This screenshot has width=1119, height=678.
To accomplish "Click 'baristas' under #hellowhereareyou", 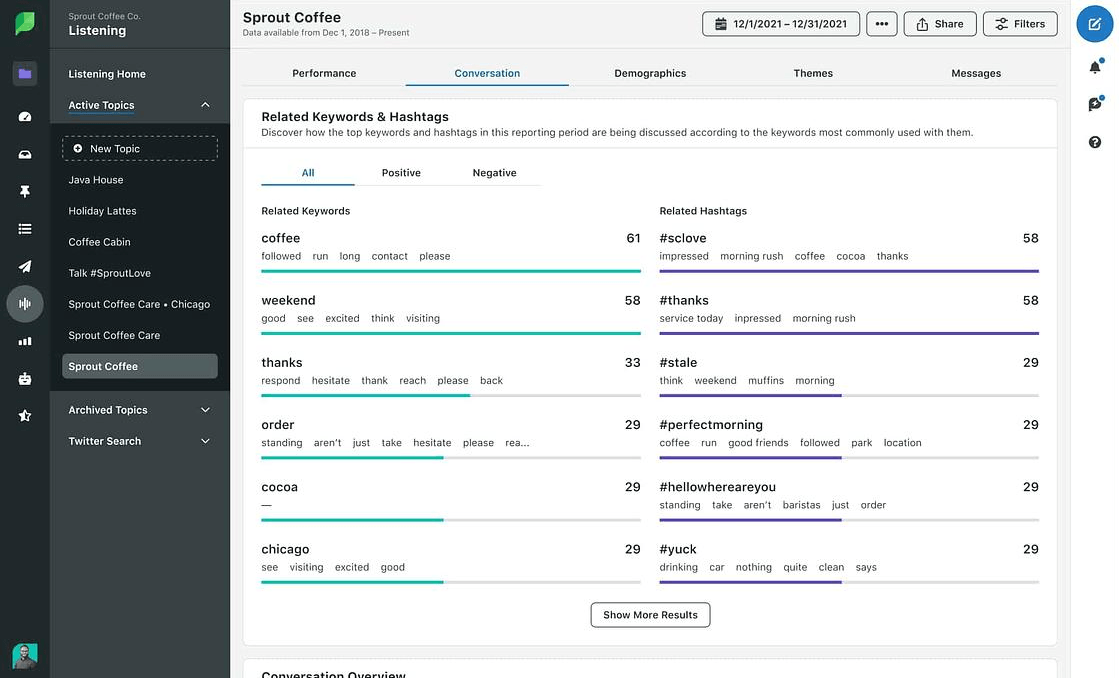I will click(x=801, y=505).
